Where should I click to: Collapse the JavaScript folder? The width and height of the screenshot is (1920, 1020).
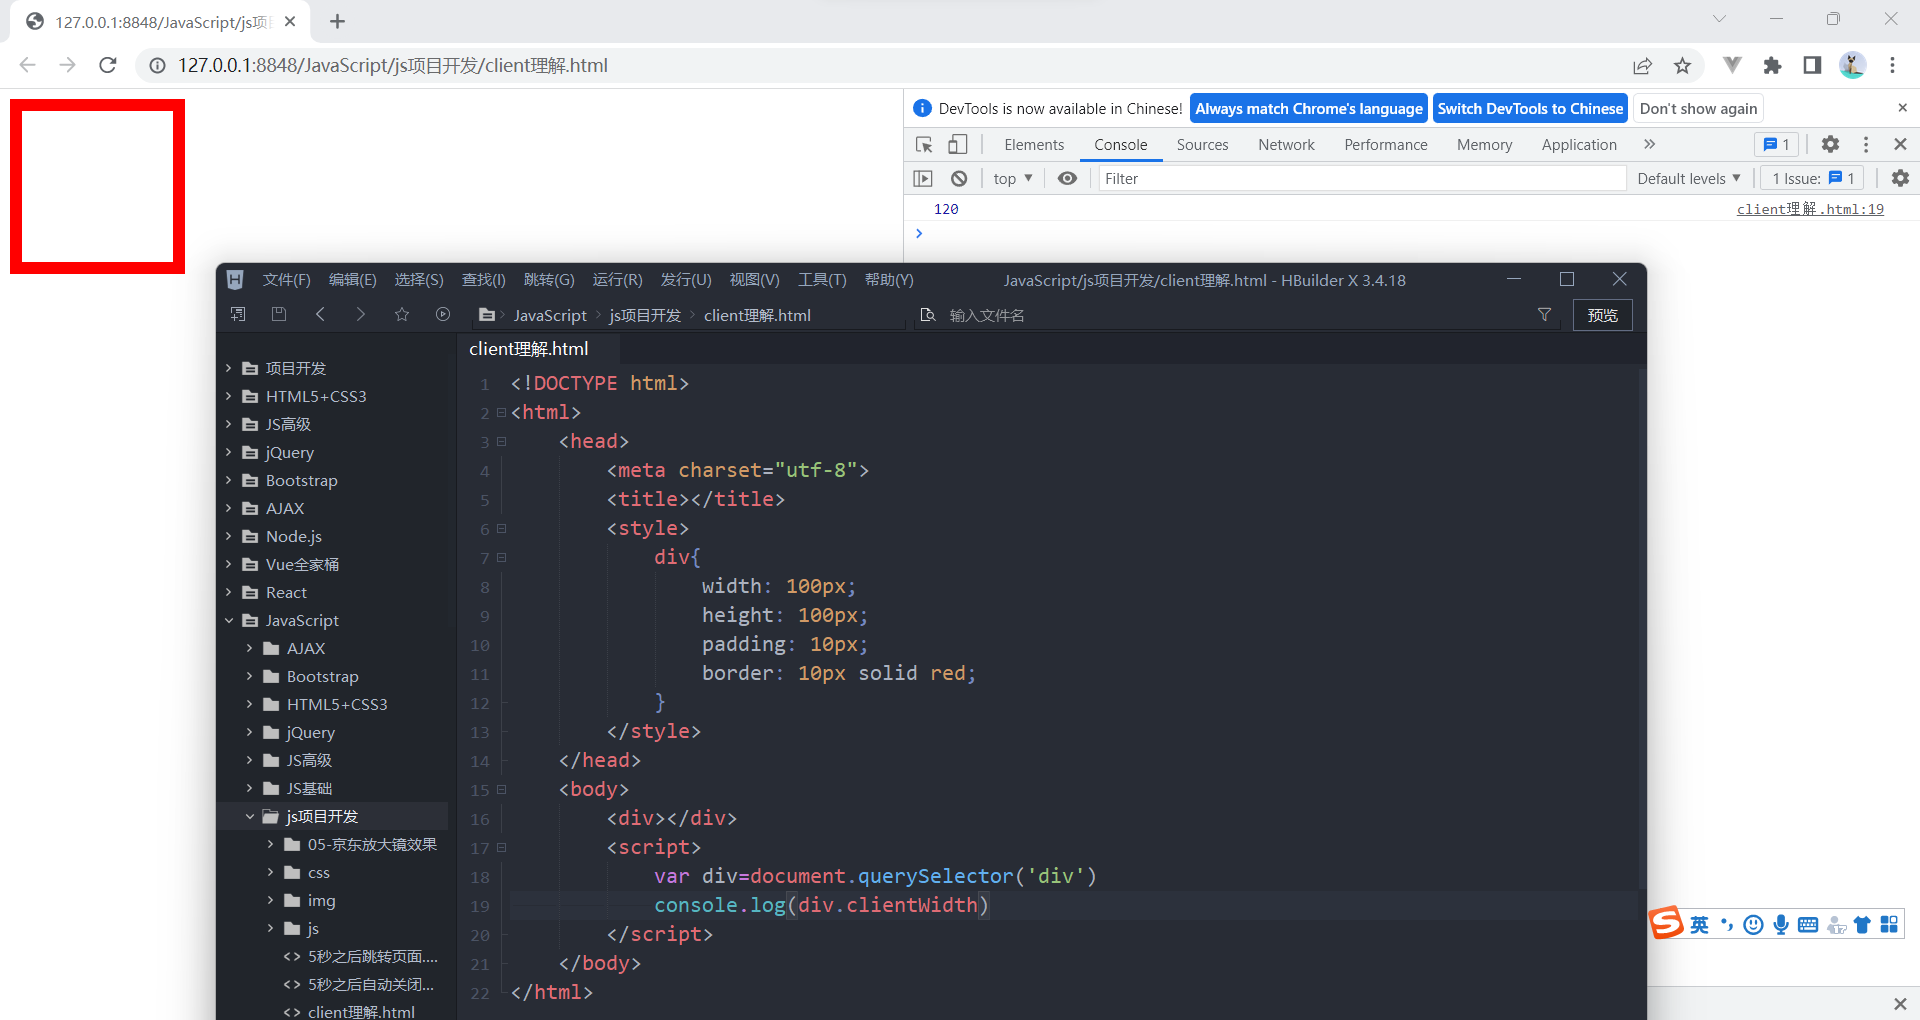coord(228,620)
